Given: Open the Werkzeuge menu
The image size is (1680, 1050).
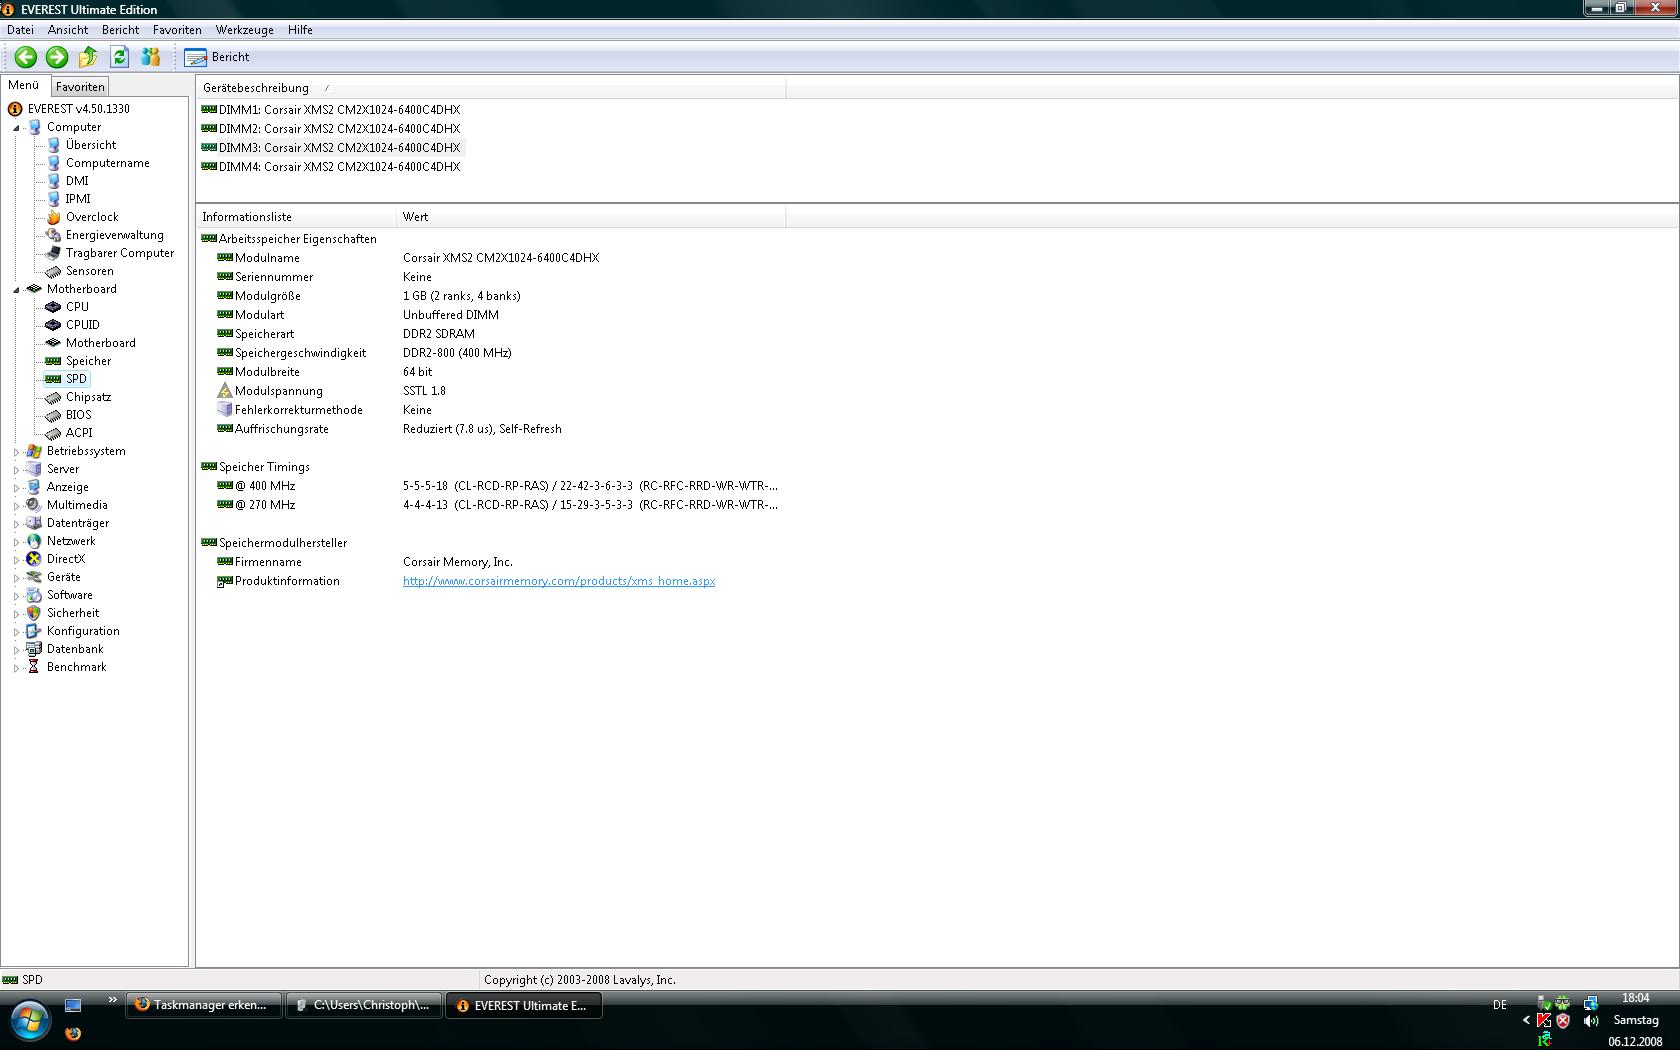Looking at the screenshot, I should 245,30.
